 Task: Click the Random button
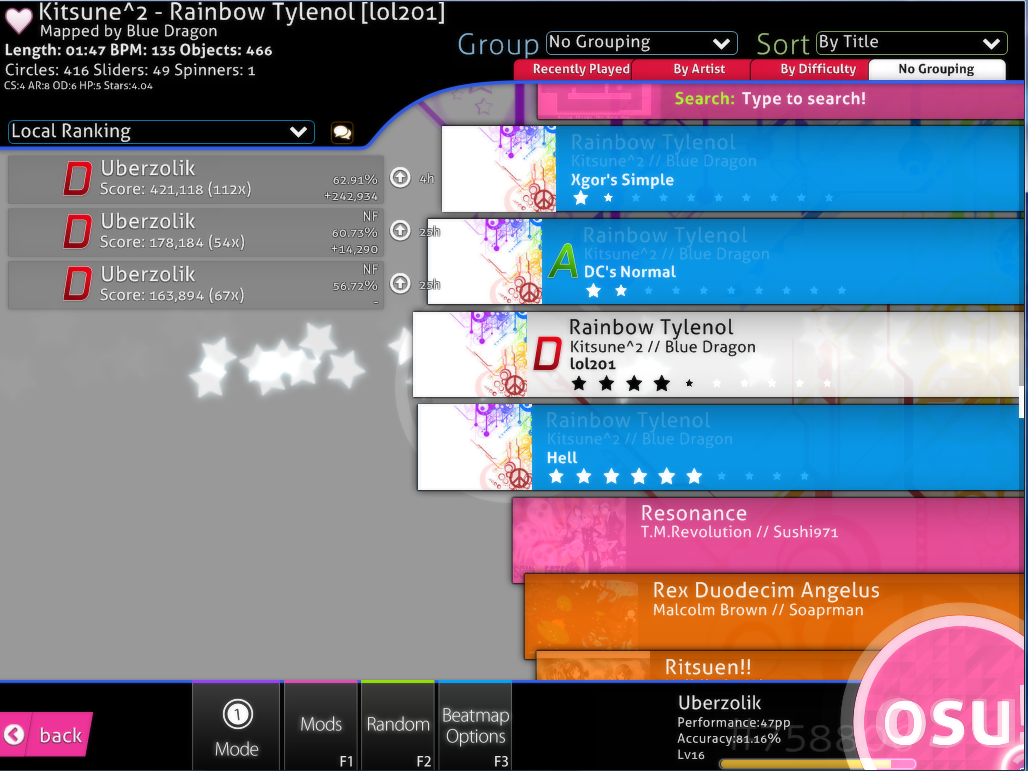[x=398, y=726]
